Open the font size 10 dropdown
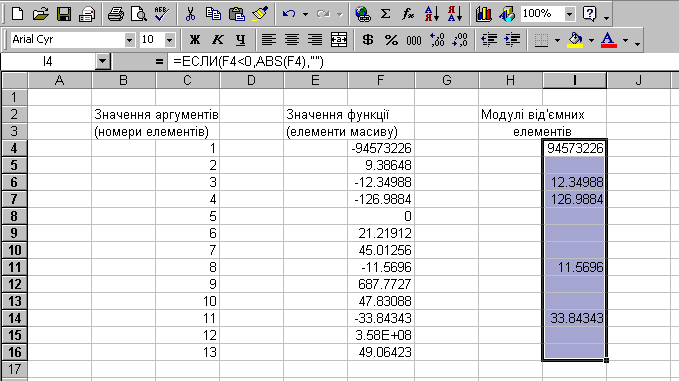This screenshot has width=679, height=381. (x=169, y=40)
